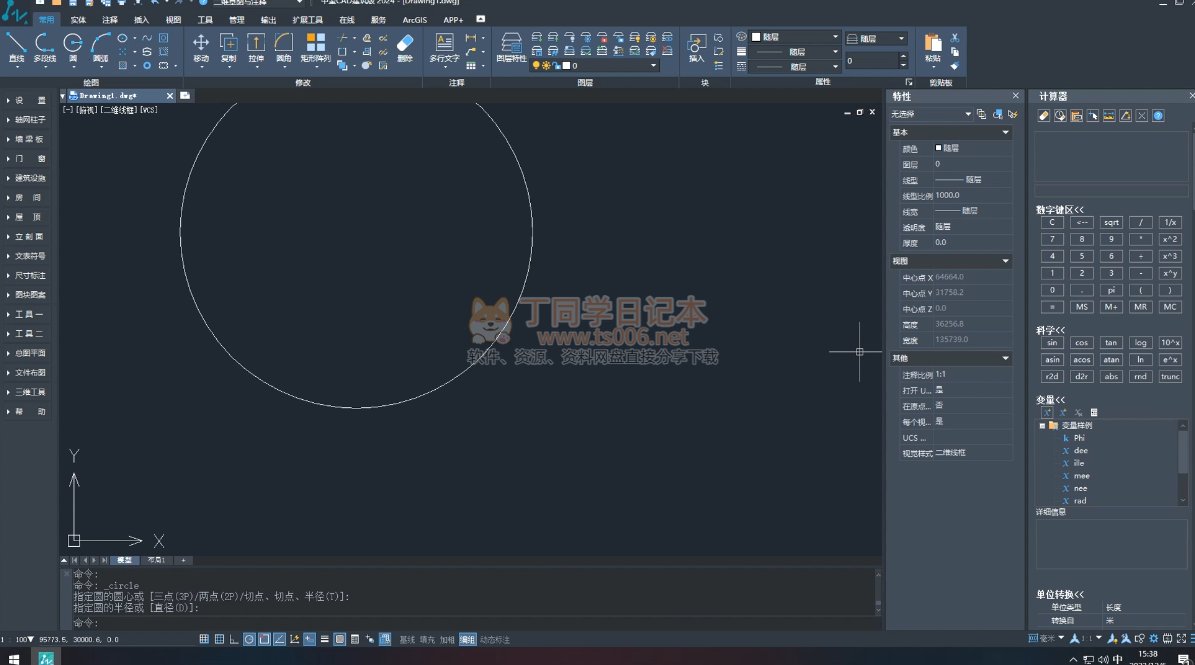Click 建筑设施 in the left sidebar
Image resolution: width=1195 pixels, height=665 pixels.
pos(30,178)
